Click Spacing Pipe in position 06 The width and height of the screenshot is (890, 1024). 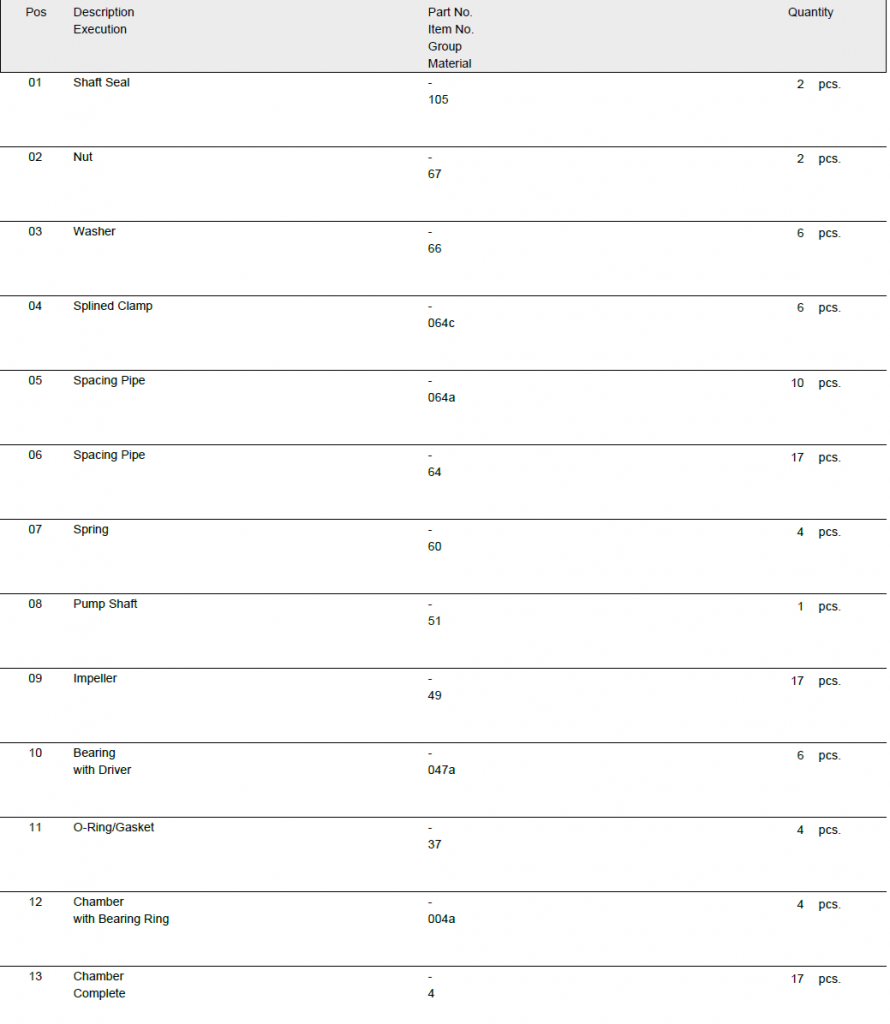point(109,455)
